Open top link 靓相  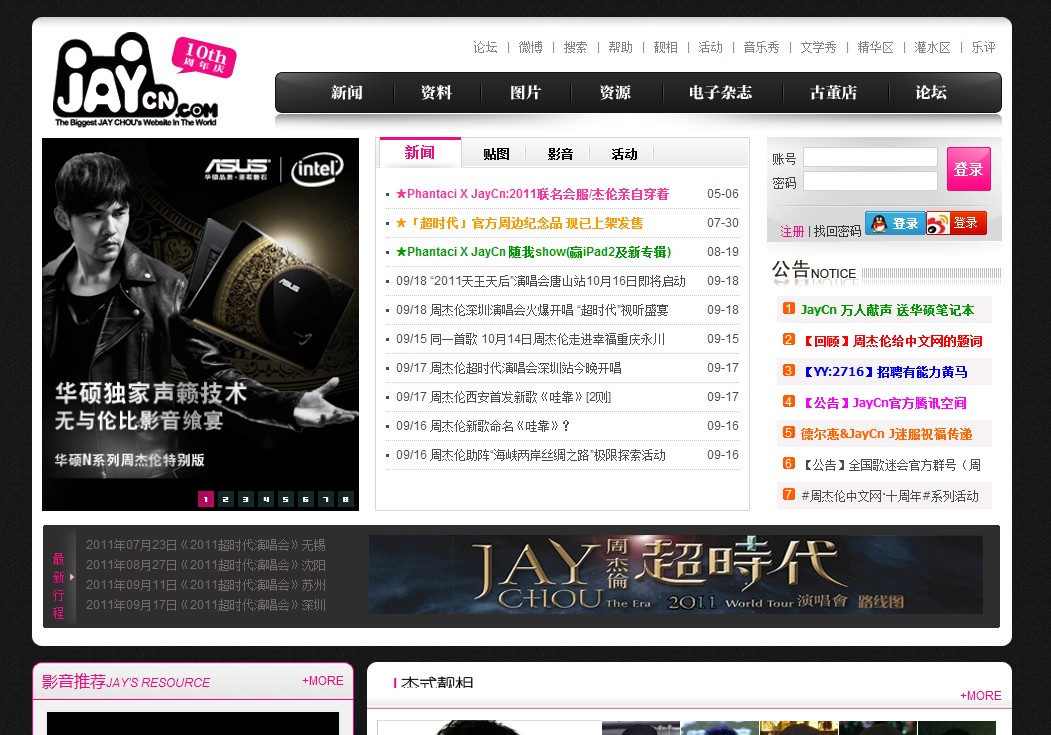[x=666, y=47]
